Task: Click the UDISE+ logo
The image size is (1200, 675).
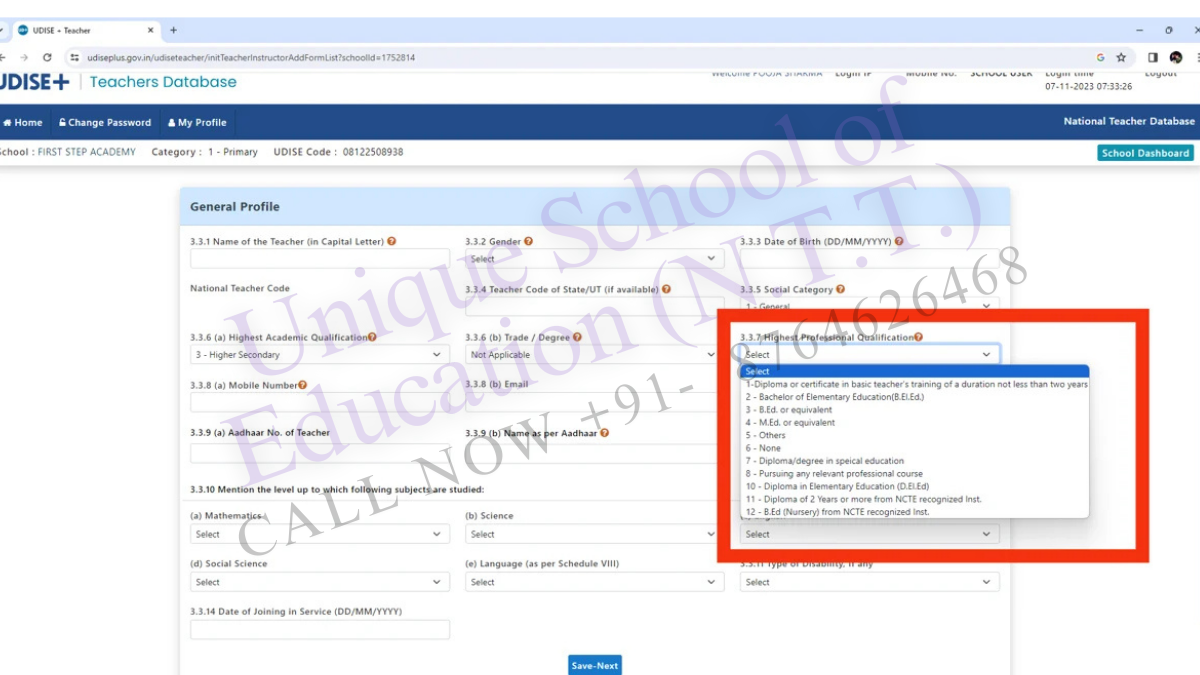Action: 35,82
